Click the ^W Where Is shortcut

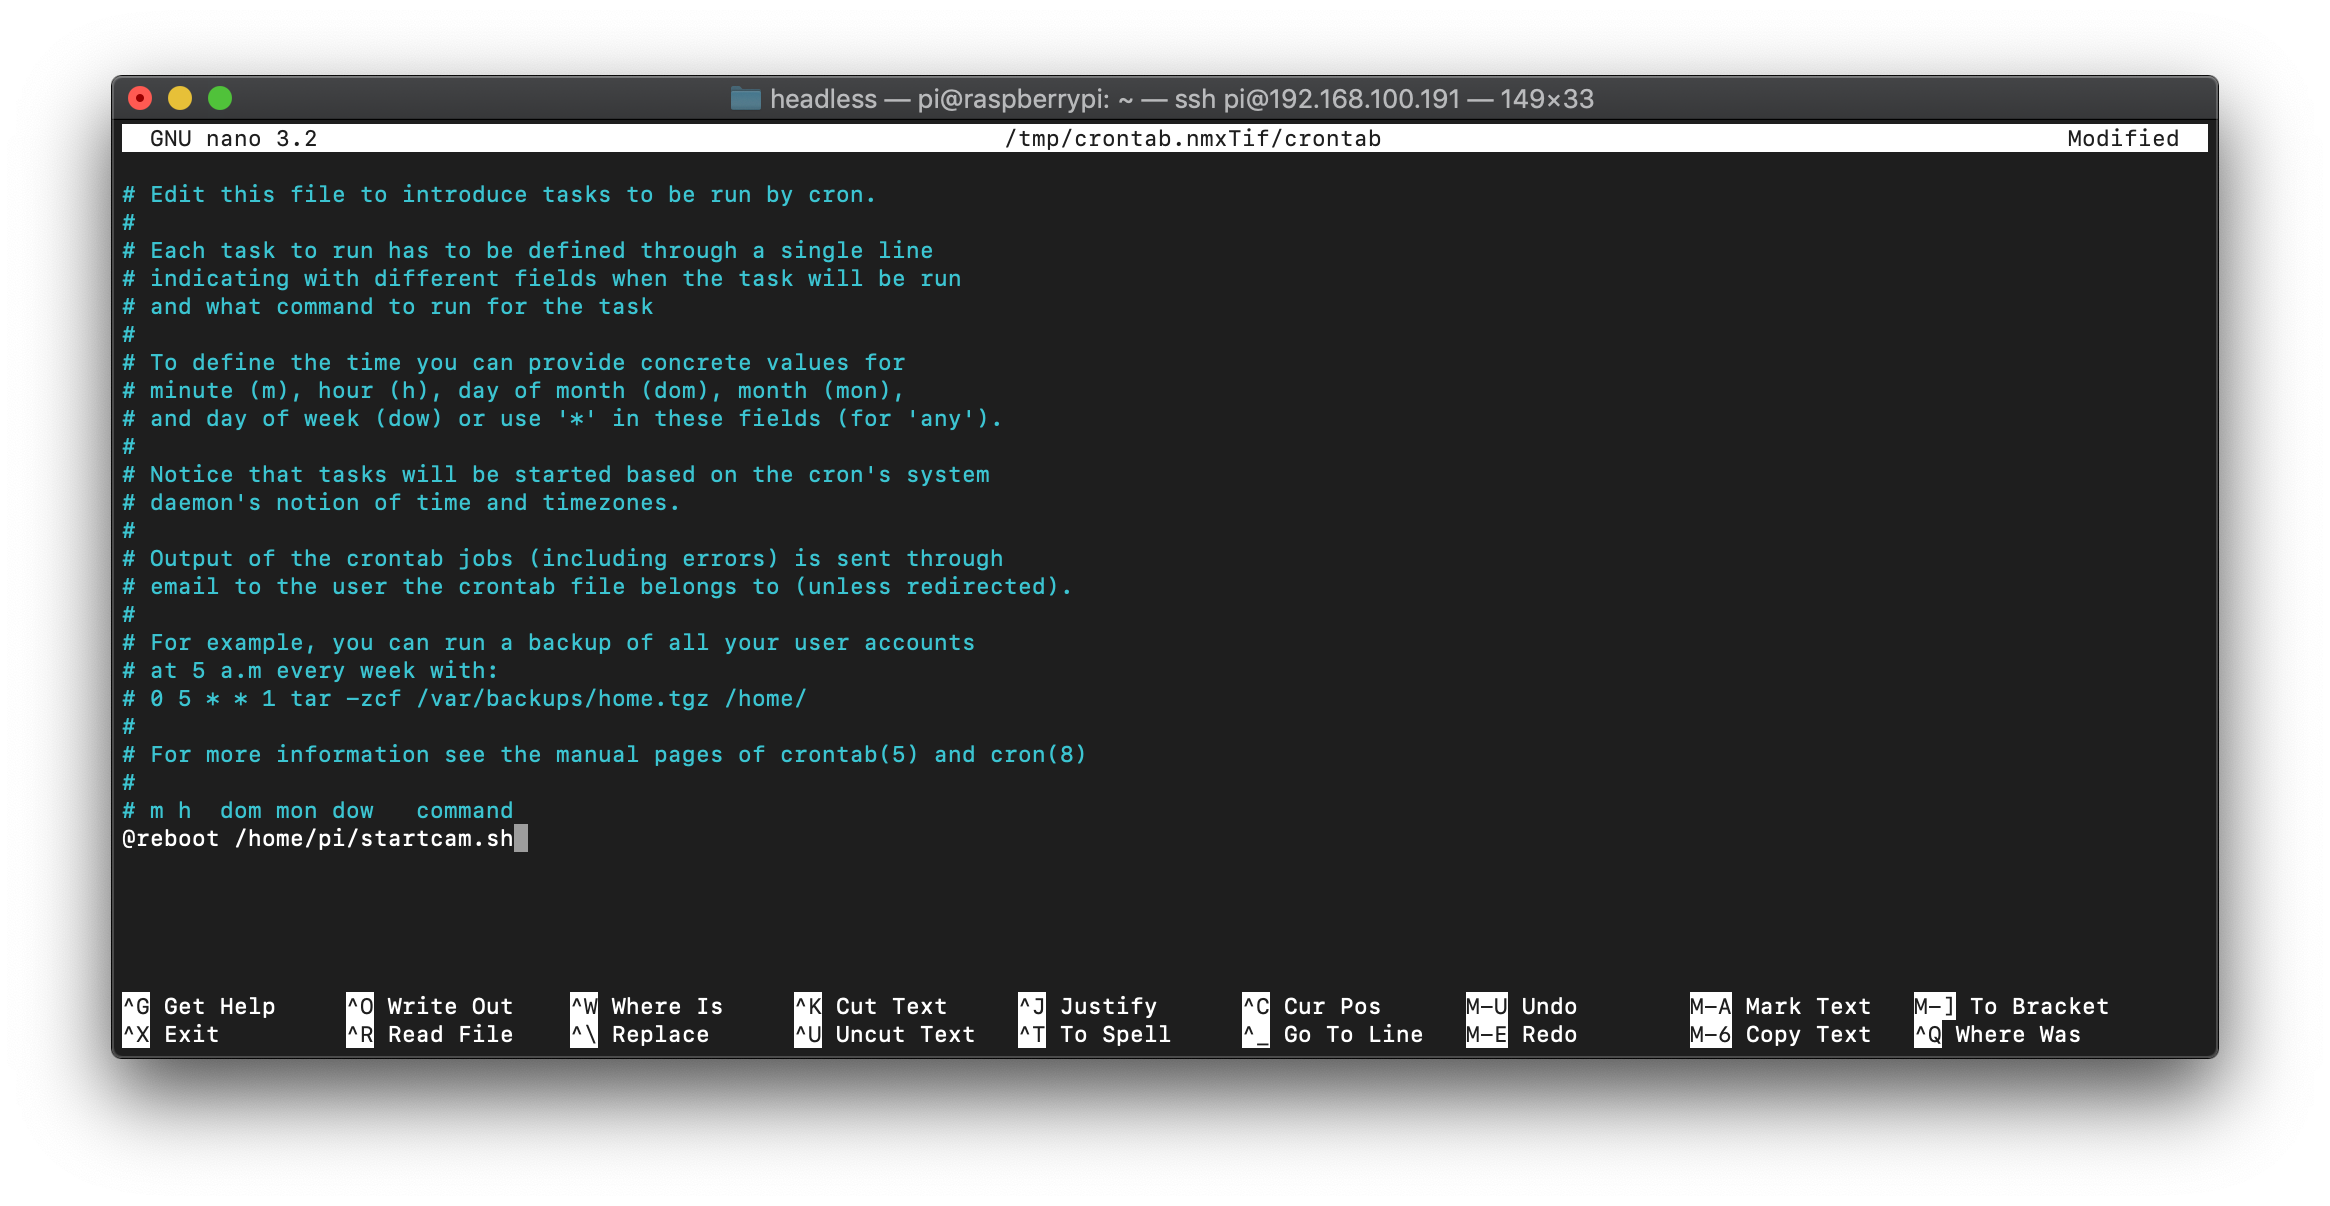pyautogui.click(x=646, y=1006)
